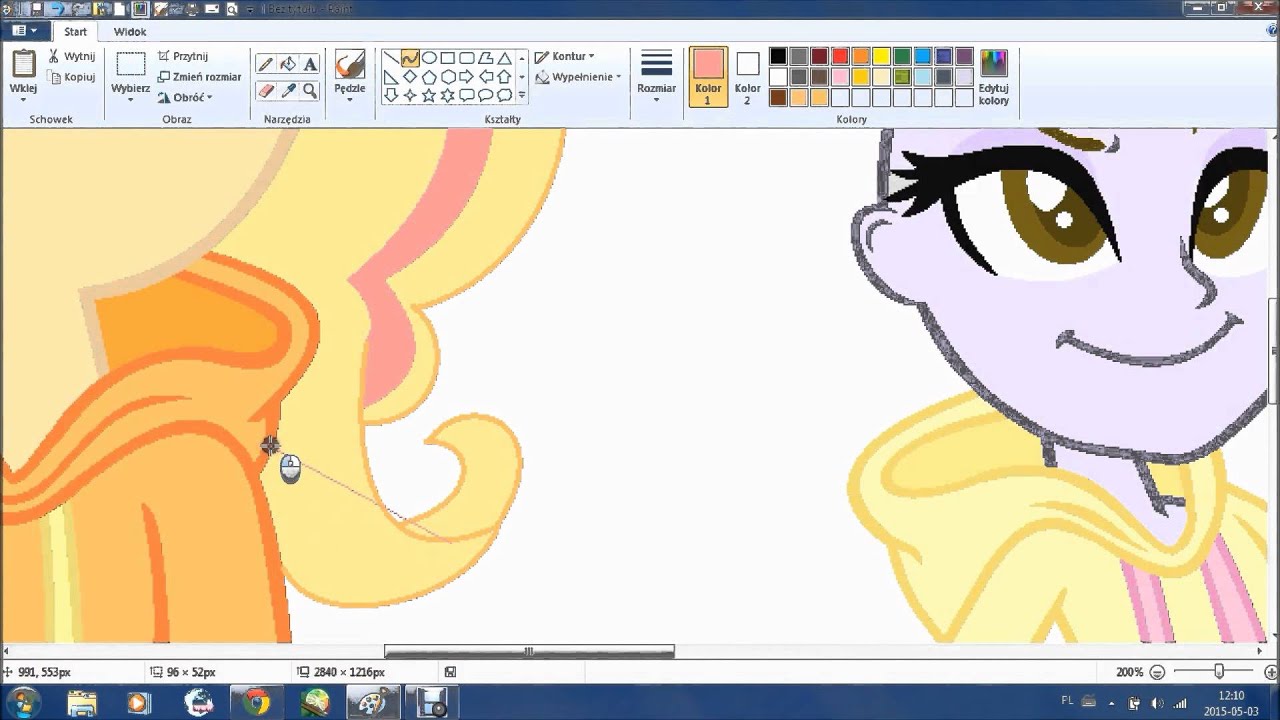1280x720 pixels.
Task: Click the zoom out minus button
Action: point(1157,673)
